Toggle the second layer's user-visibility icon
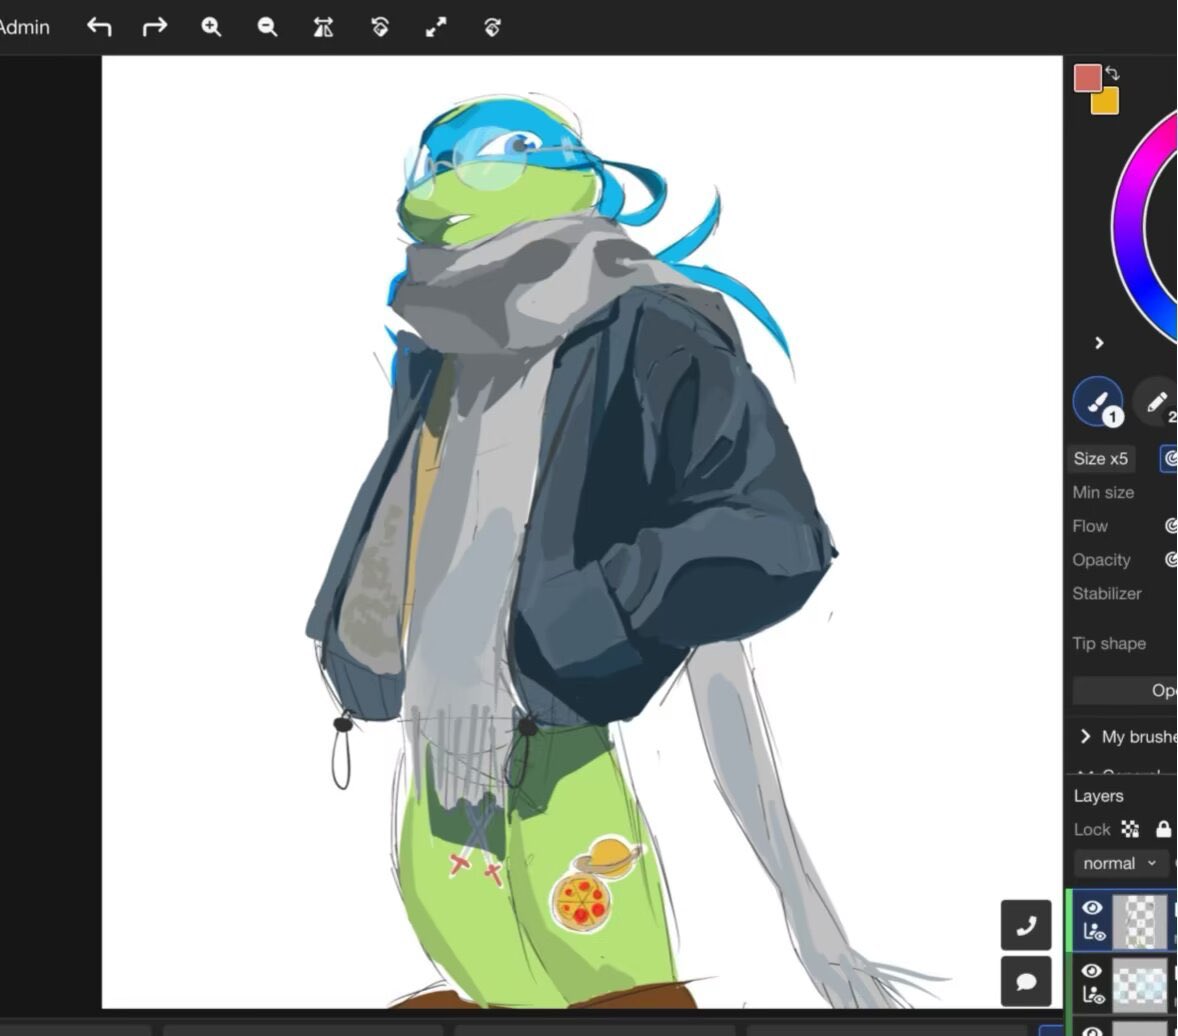 point(1093,995)
